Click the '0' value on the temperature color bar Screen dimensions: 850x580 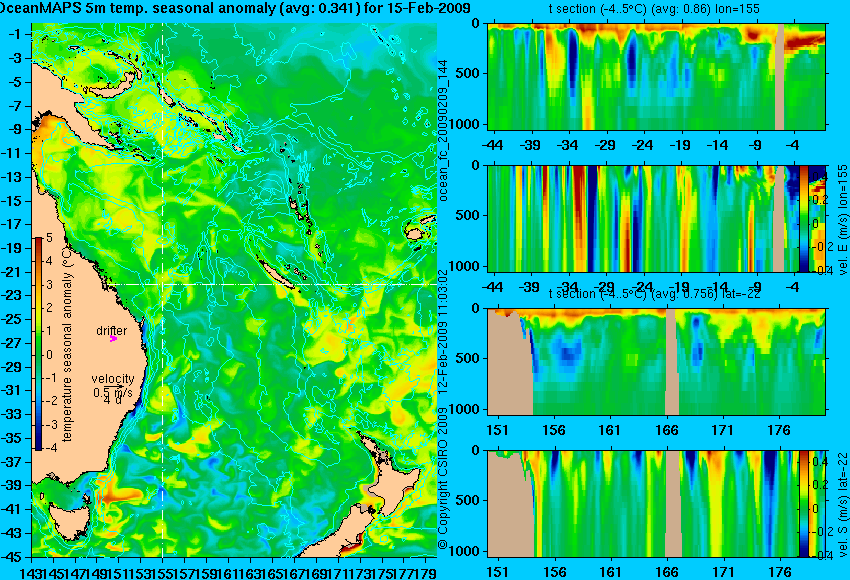coord(49,355)
